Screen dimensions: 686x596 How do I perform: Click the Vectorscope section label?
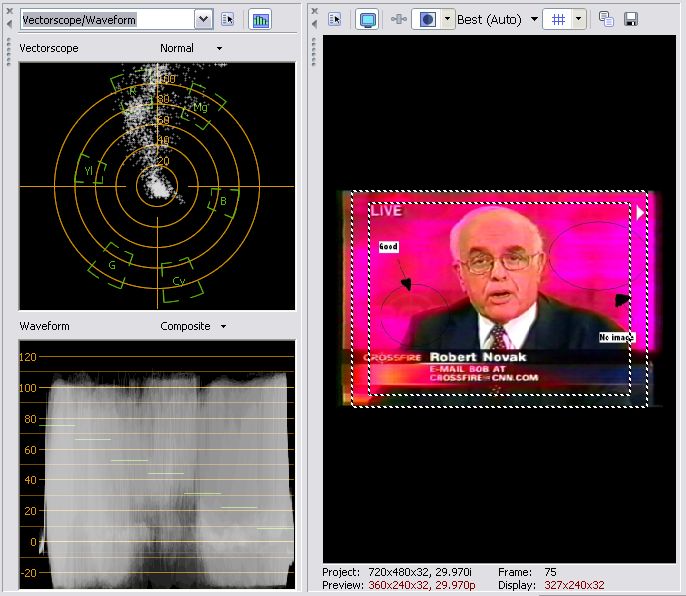pos(49,48)
